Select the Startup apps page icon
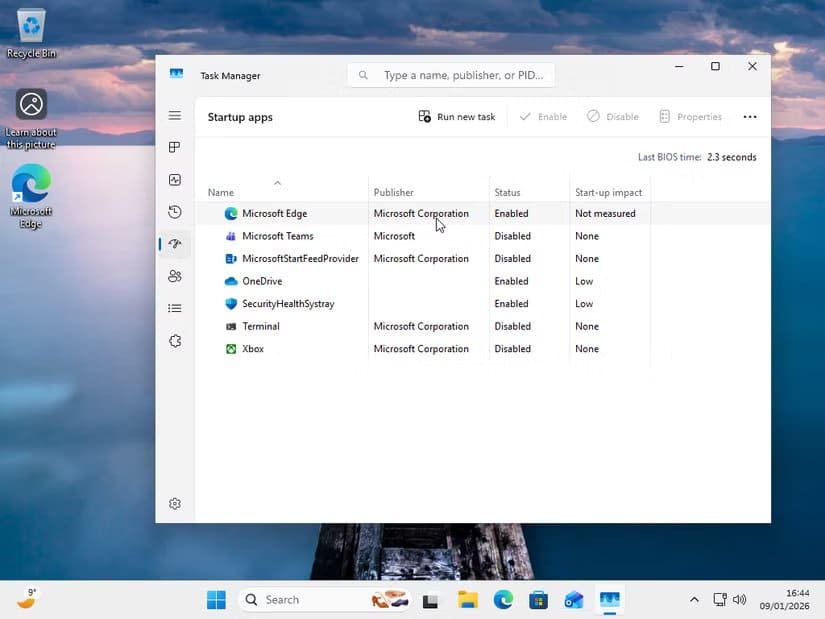 coord(175,243)
